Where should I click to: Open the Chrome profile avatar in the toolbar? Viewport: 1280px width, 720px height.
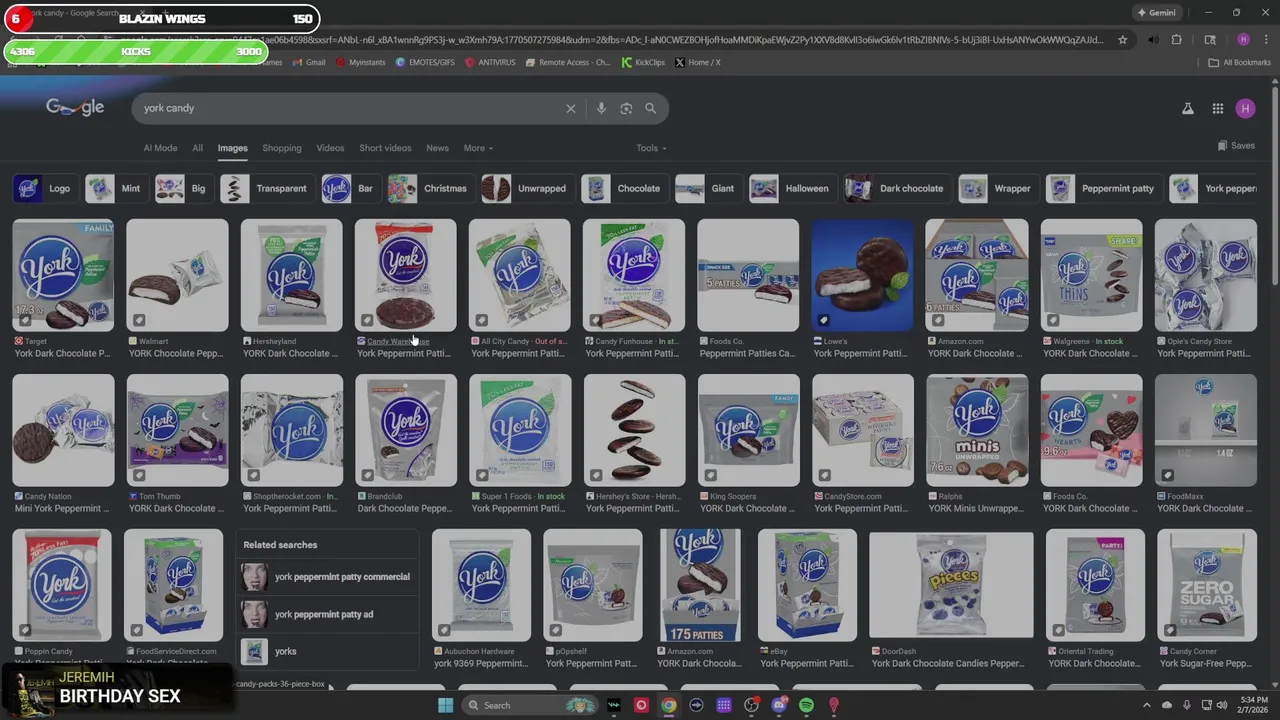(x=1243, y=40)
